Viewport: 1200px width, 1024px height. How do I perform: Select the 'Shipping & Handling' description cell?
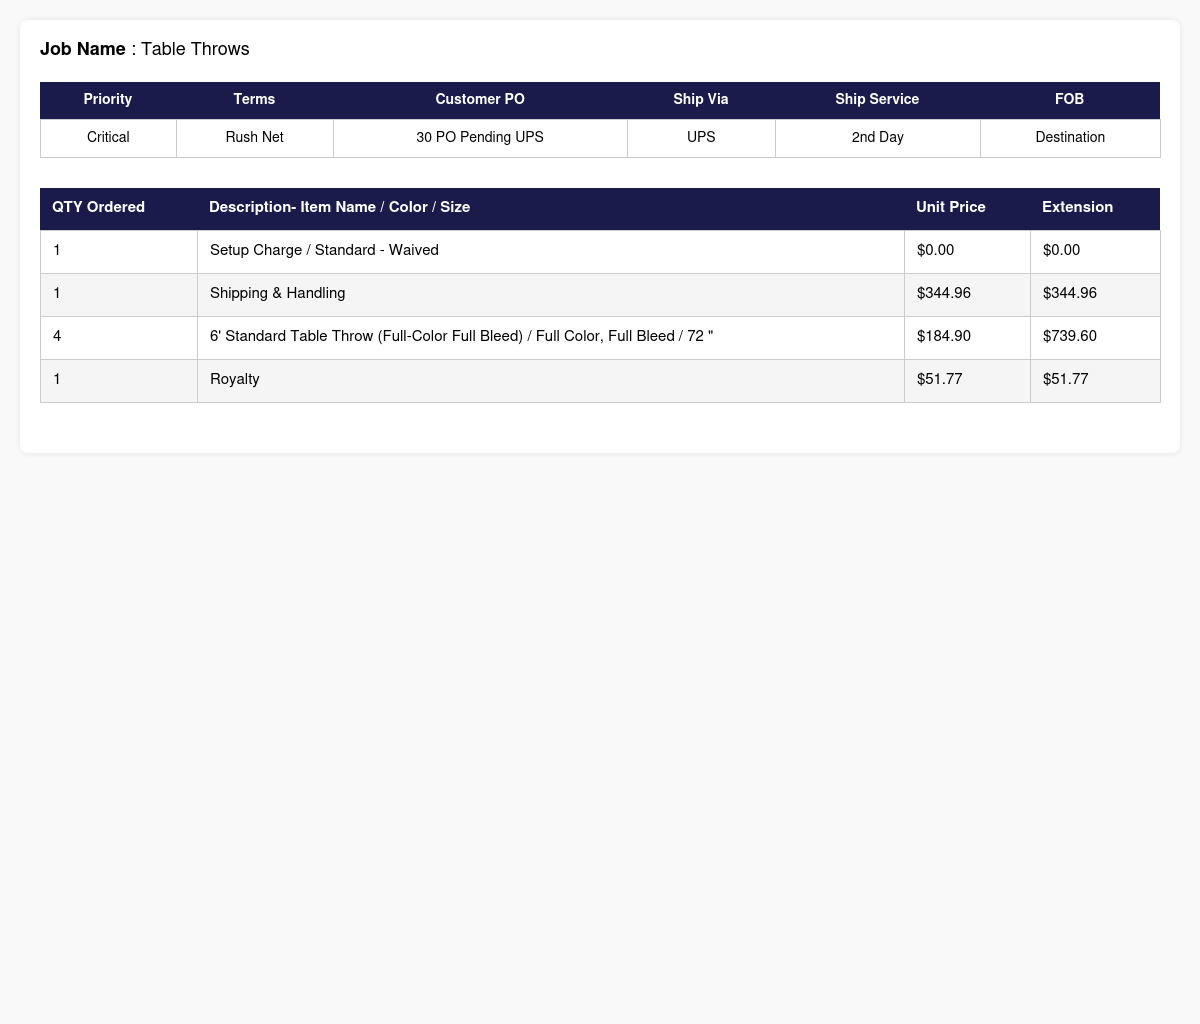(x=551, y=294)
